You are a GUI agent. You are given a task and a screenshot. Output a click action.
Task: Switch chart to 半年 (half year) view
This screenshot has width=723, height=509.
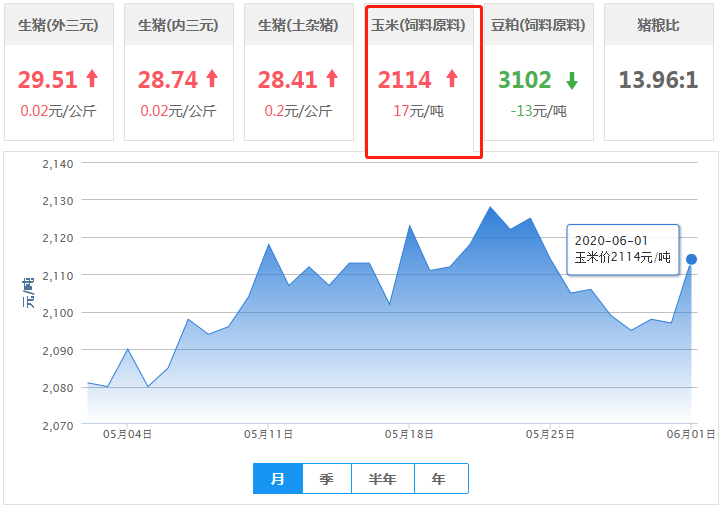pyautogui.click(x=383, y=479)
